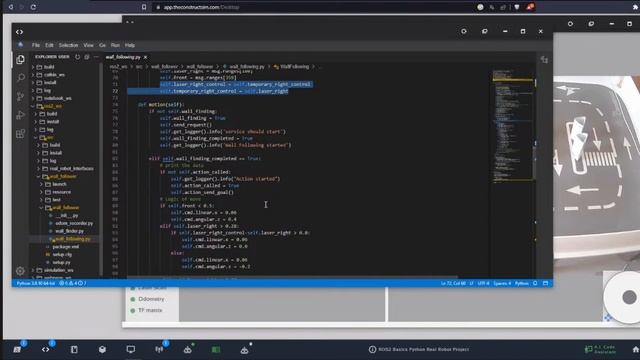Open the View menu
The height and width of the screenshot is (360, 640).
point(89,45)
